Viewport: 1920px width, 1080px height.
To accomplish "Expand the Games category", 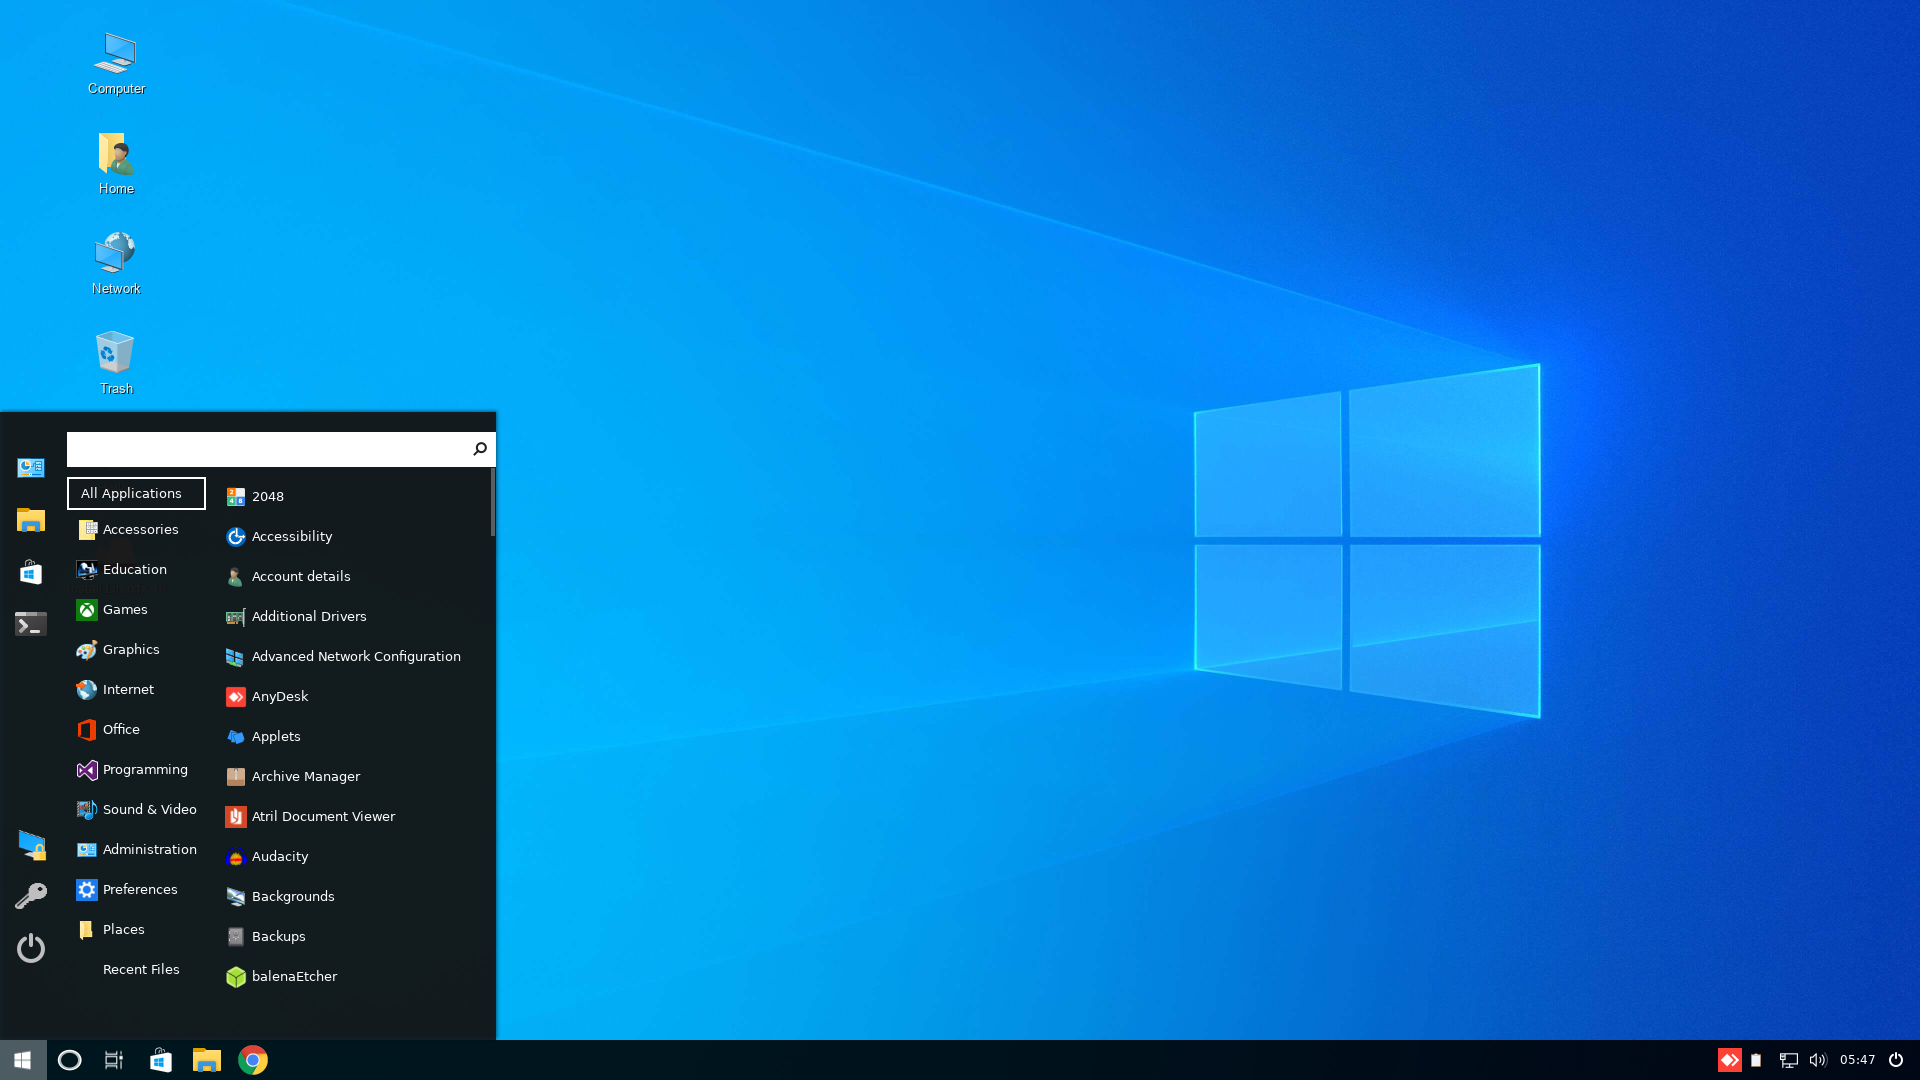I will 124,608.
